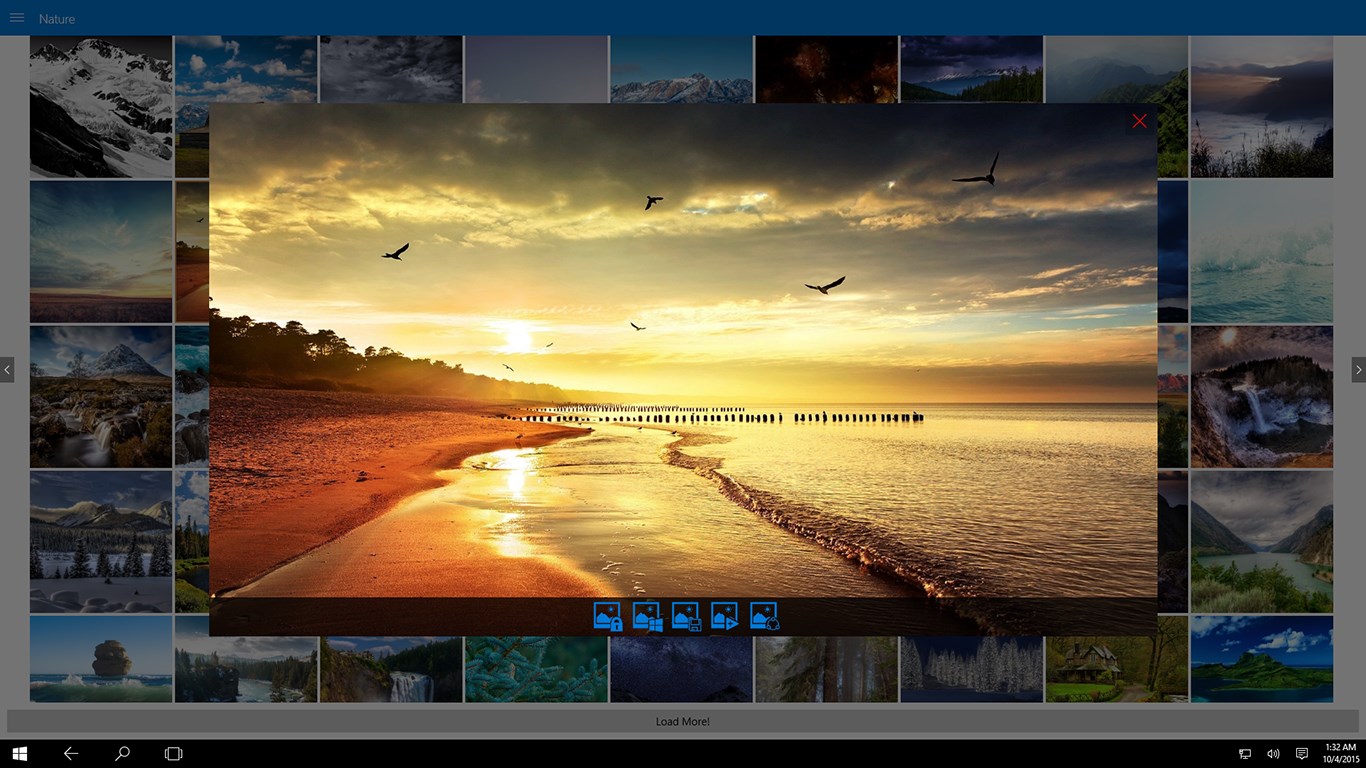Close the image preview with red X
The width and height of the screenshot is (1366, 768).
point(1139,121)
